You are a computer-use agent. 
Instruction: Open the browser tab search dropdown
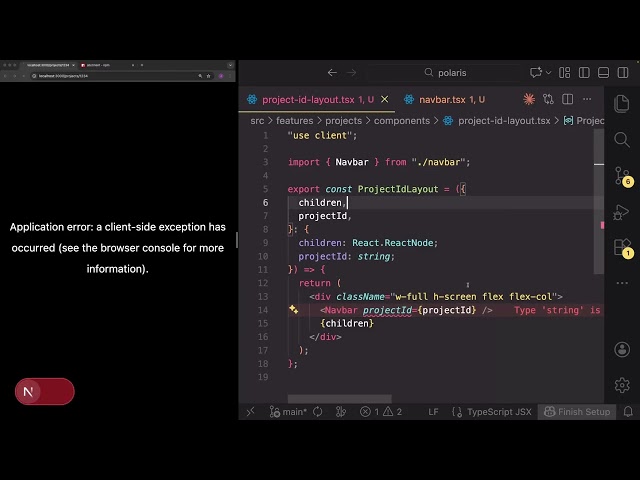(x=230, y=65)
